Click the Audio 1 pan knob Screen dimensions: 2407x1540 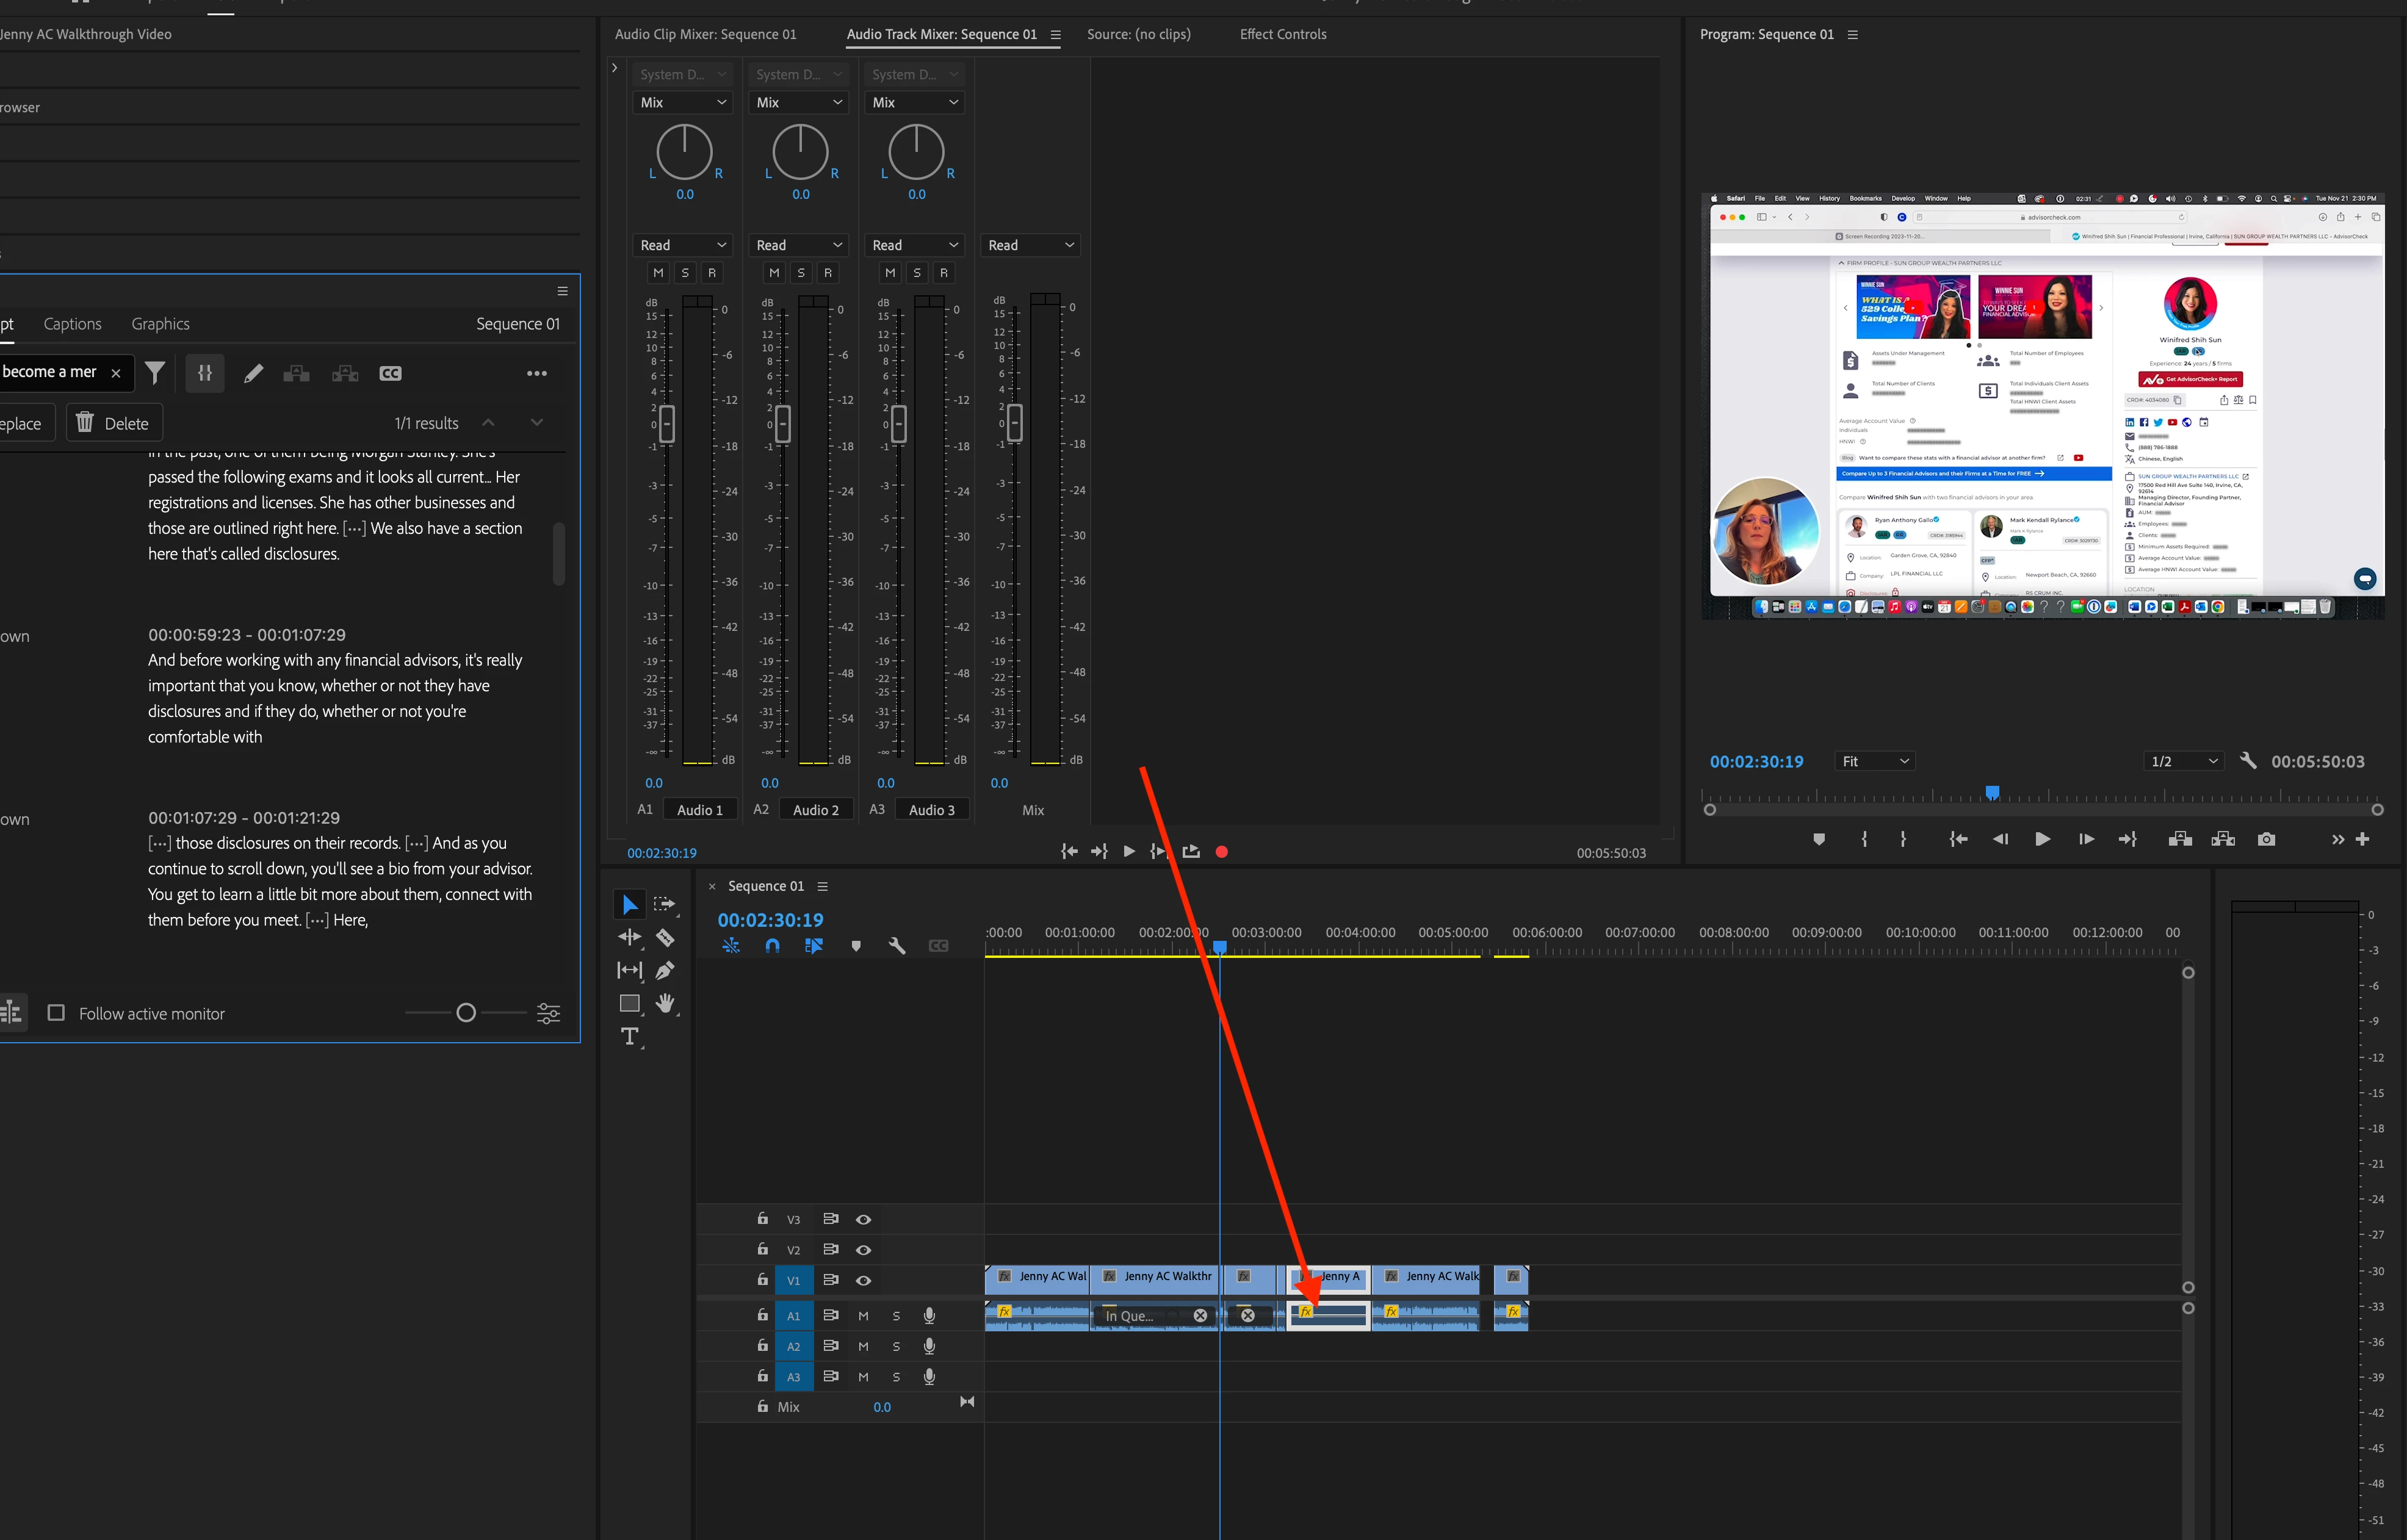(x=684, y=152)
